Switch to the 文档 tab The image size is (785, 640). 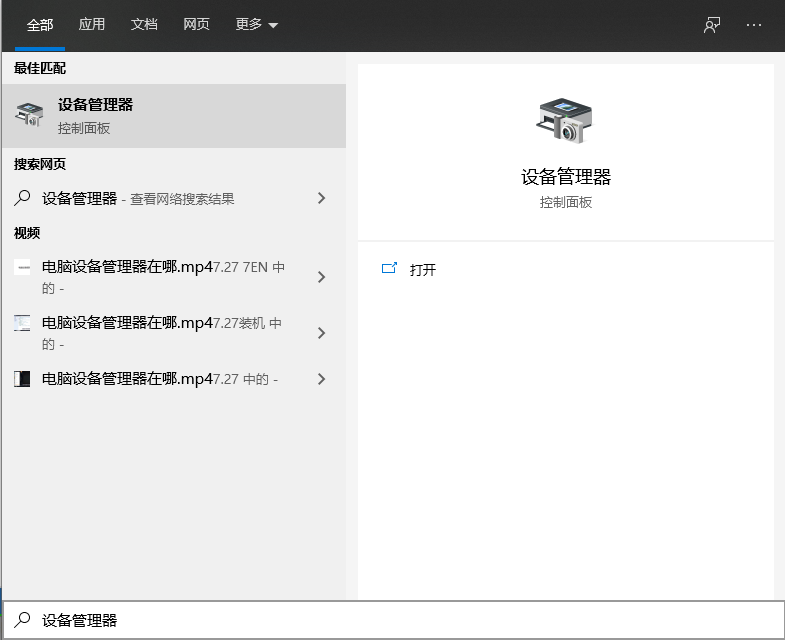point(144,25)
